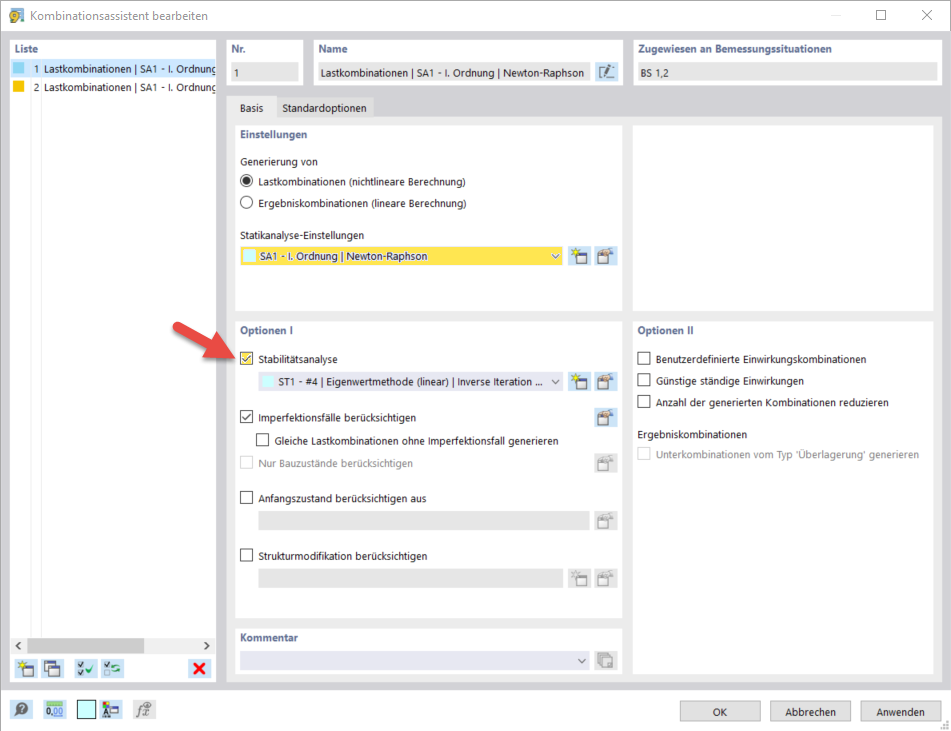Invert list selection icon
The height and width of the screenshot is (731, 951).
(x=112, y=669)
